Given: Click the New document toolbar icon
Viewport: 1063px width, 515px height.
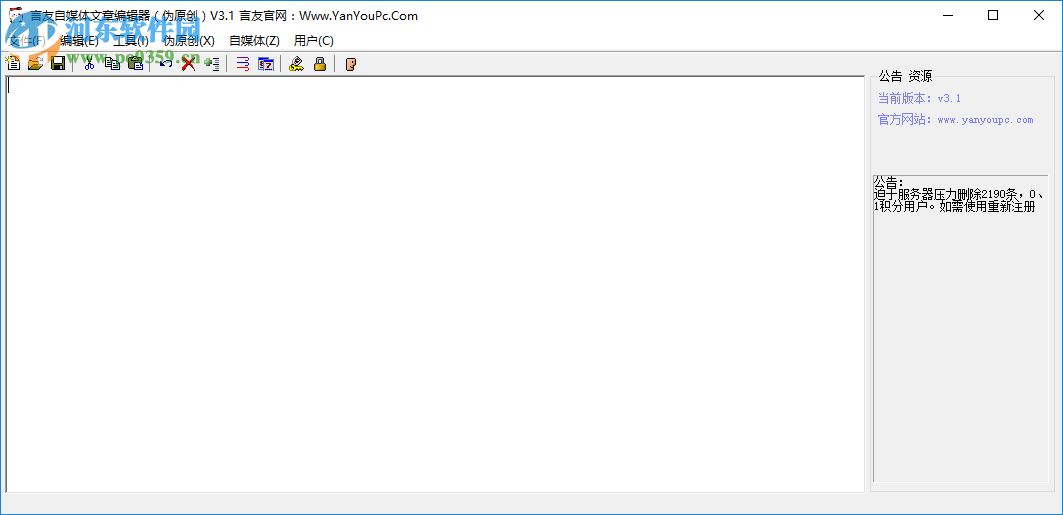Looking at the screenshot, I should pyautogui.click(x=12, y=64).
